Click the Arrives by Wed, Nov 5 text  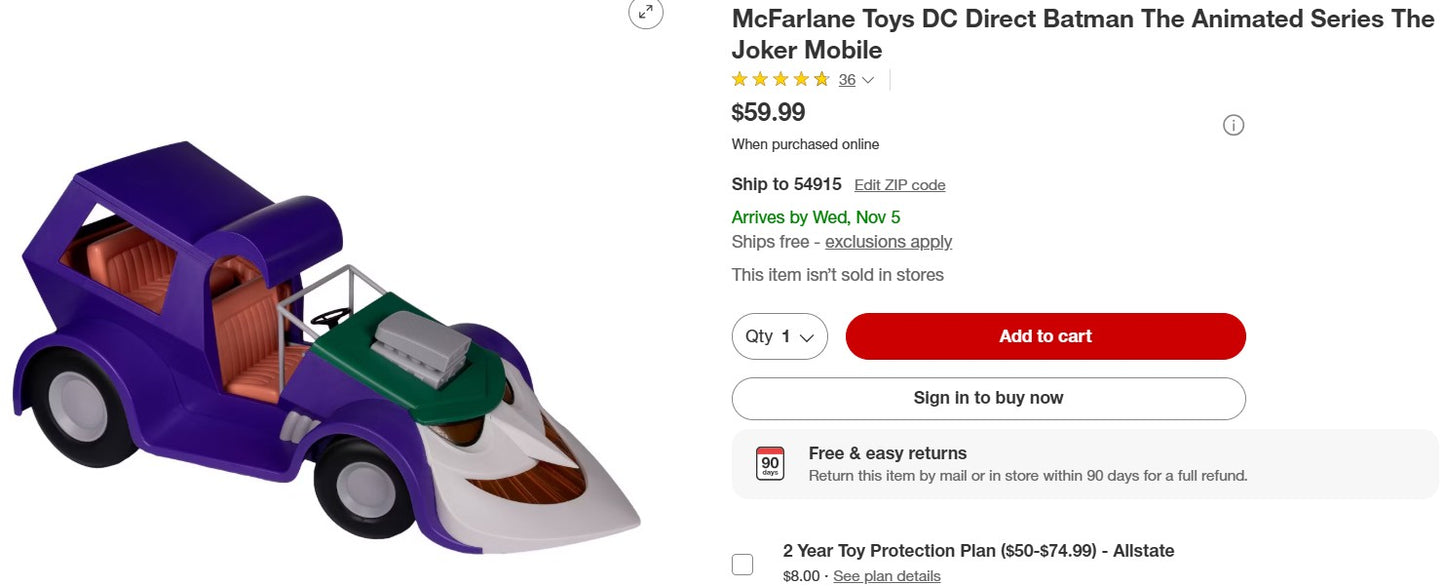coord(815,217)
